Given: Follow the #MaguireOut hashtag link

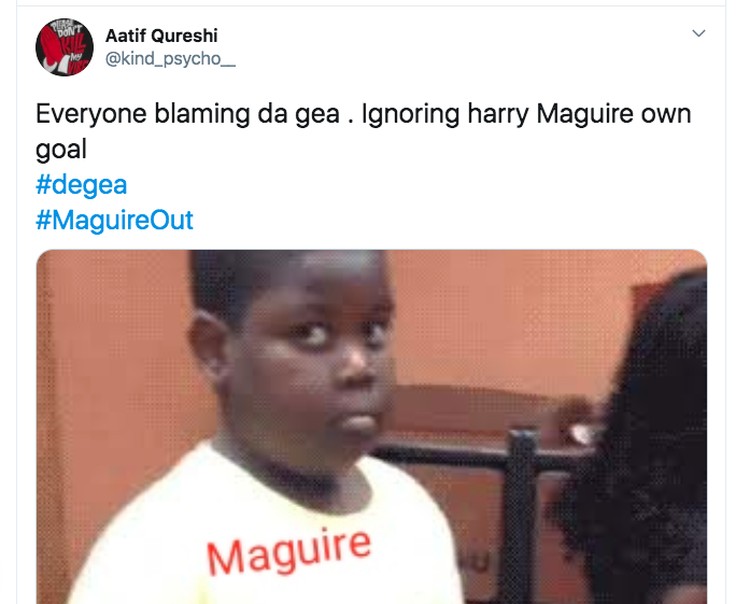Looking at the screenshot, I should [114, 220].
